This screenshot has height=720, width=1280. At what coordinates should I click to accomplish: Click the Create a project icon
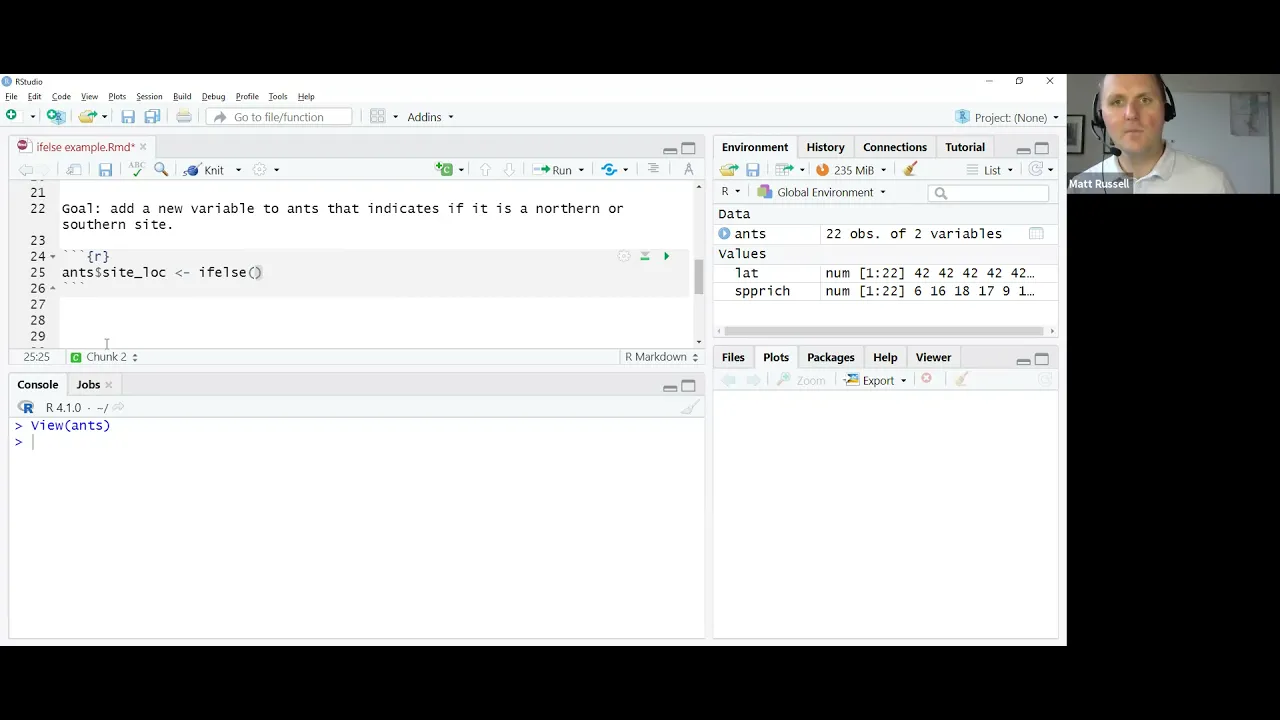[x=55, y=117]
